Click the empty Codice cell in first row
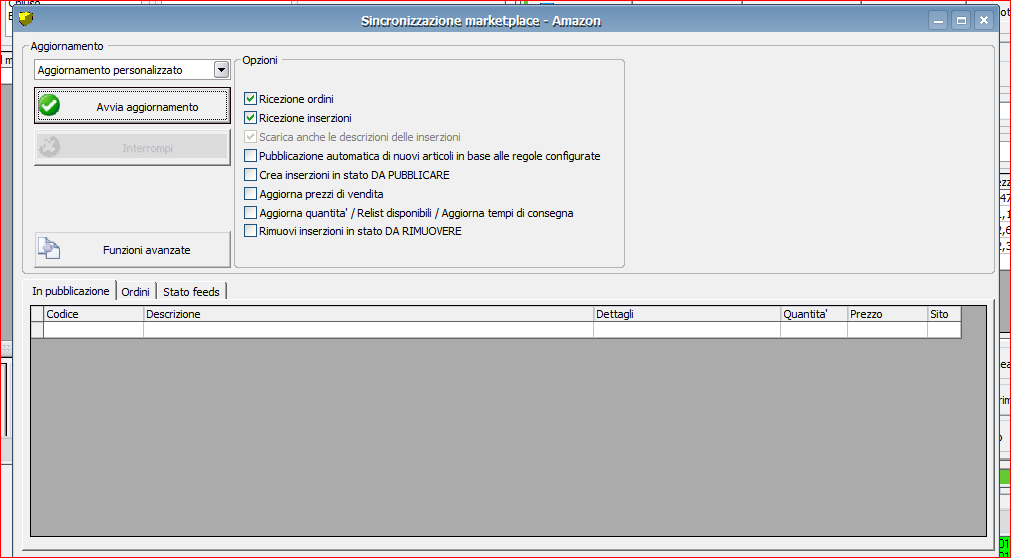Screen dimensions: 1011x558 pos(93,330)
